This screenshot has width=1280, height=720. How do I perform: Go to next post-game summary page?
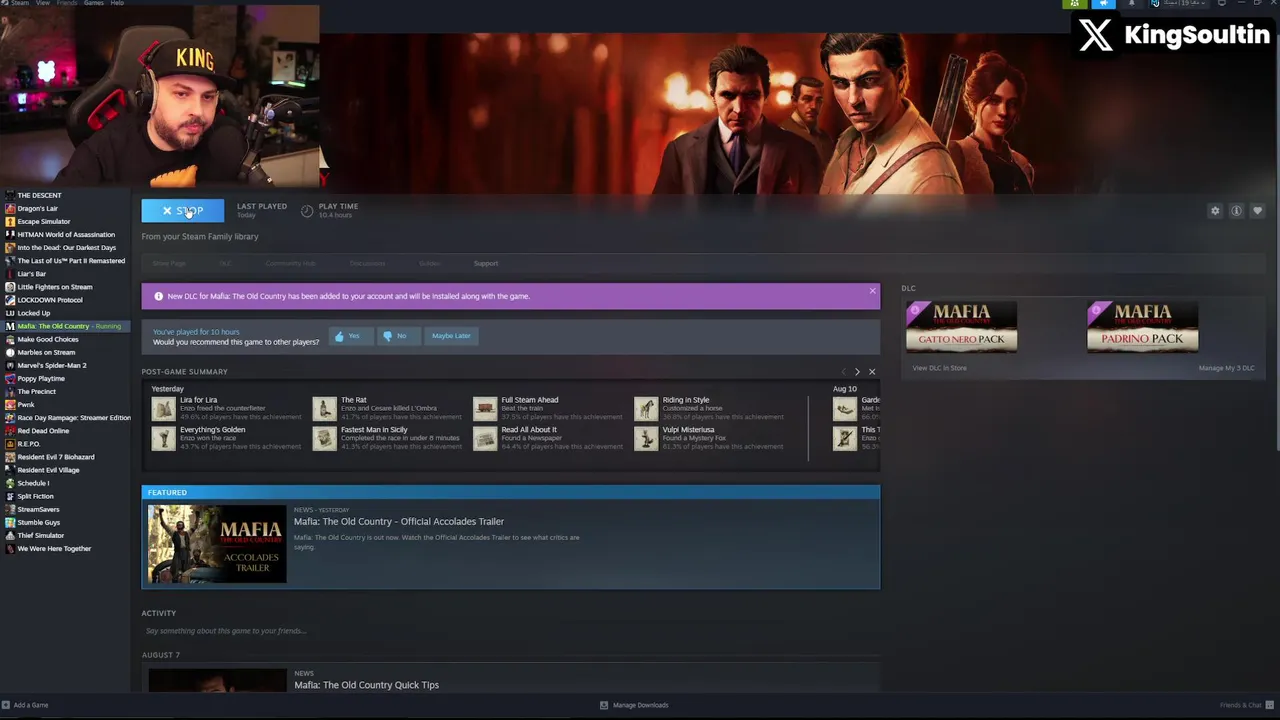point(857,372)
